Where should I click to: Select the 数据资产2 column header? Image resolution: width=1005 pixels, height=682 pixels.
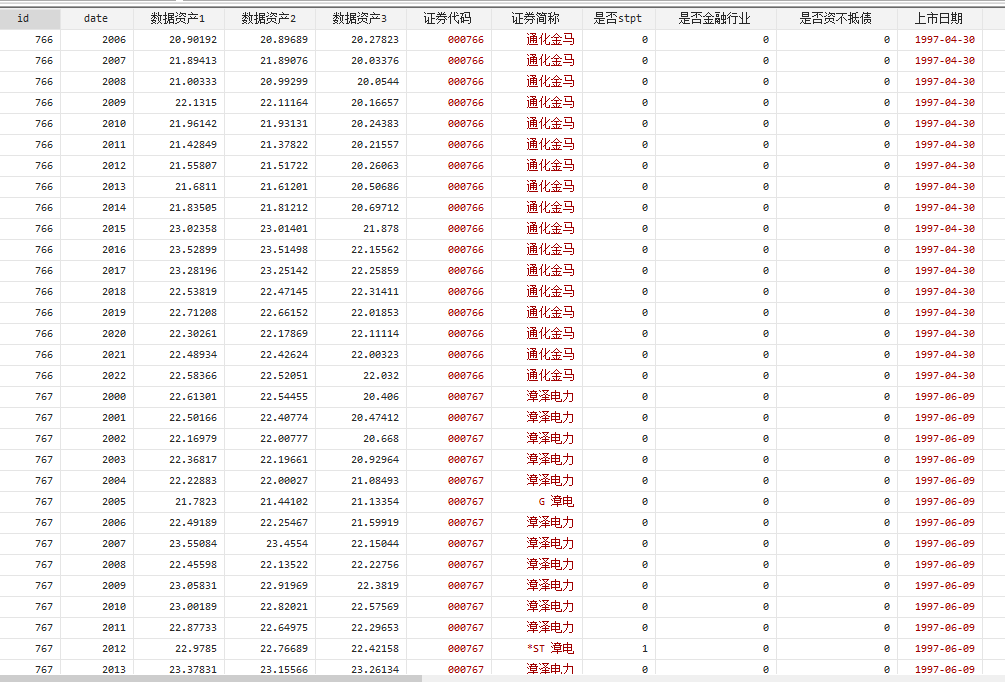pos(269,18)
